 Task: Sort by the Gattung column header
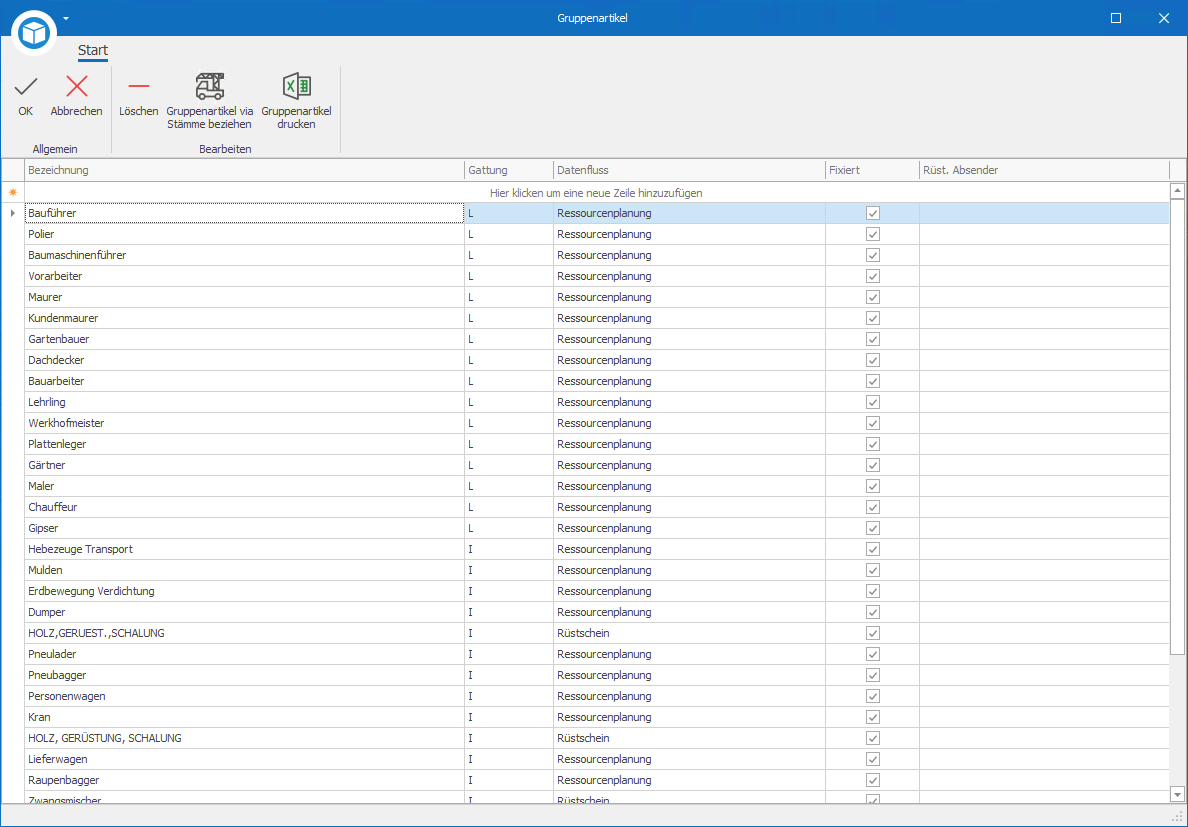click(509, 170)
